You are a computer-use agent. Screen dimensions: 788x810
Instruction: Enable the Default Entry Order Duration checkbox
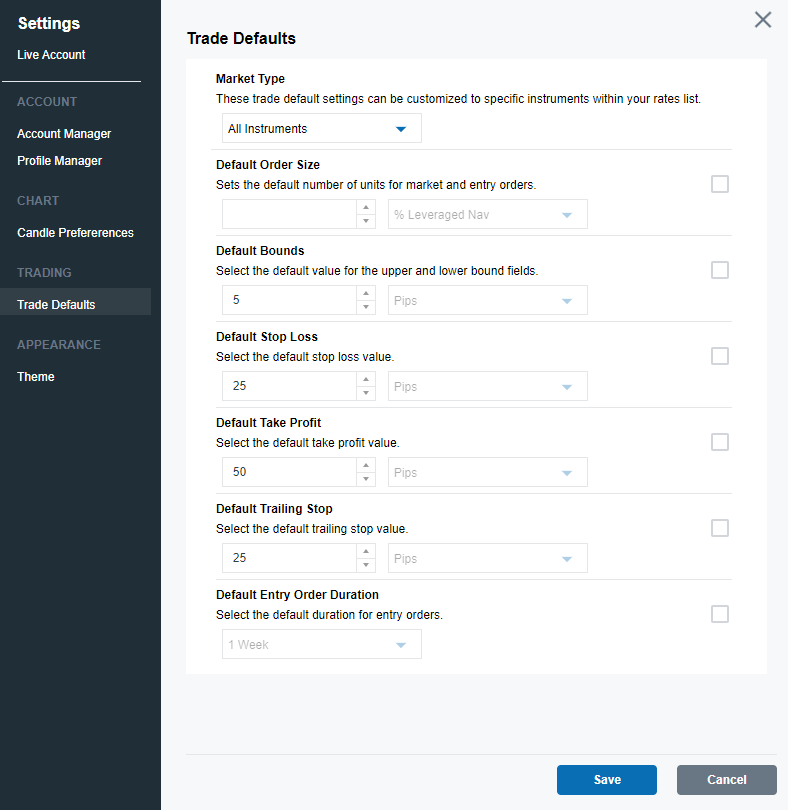point(720,614)
